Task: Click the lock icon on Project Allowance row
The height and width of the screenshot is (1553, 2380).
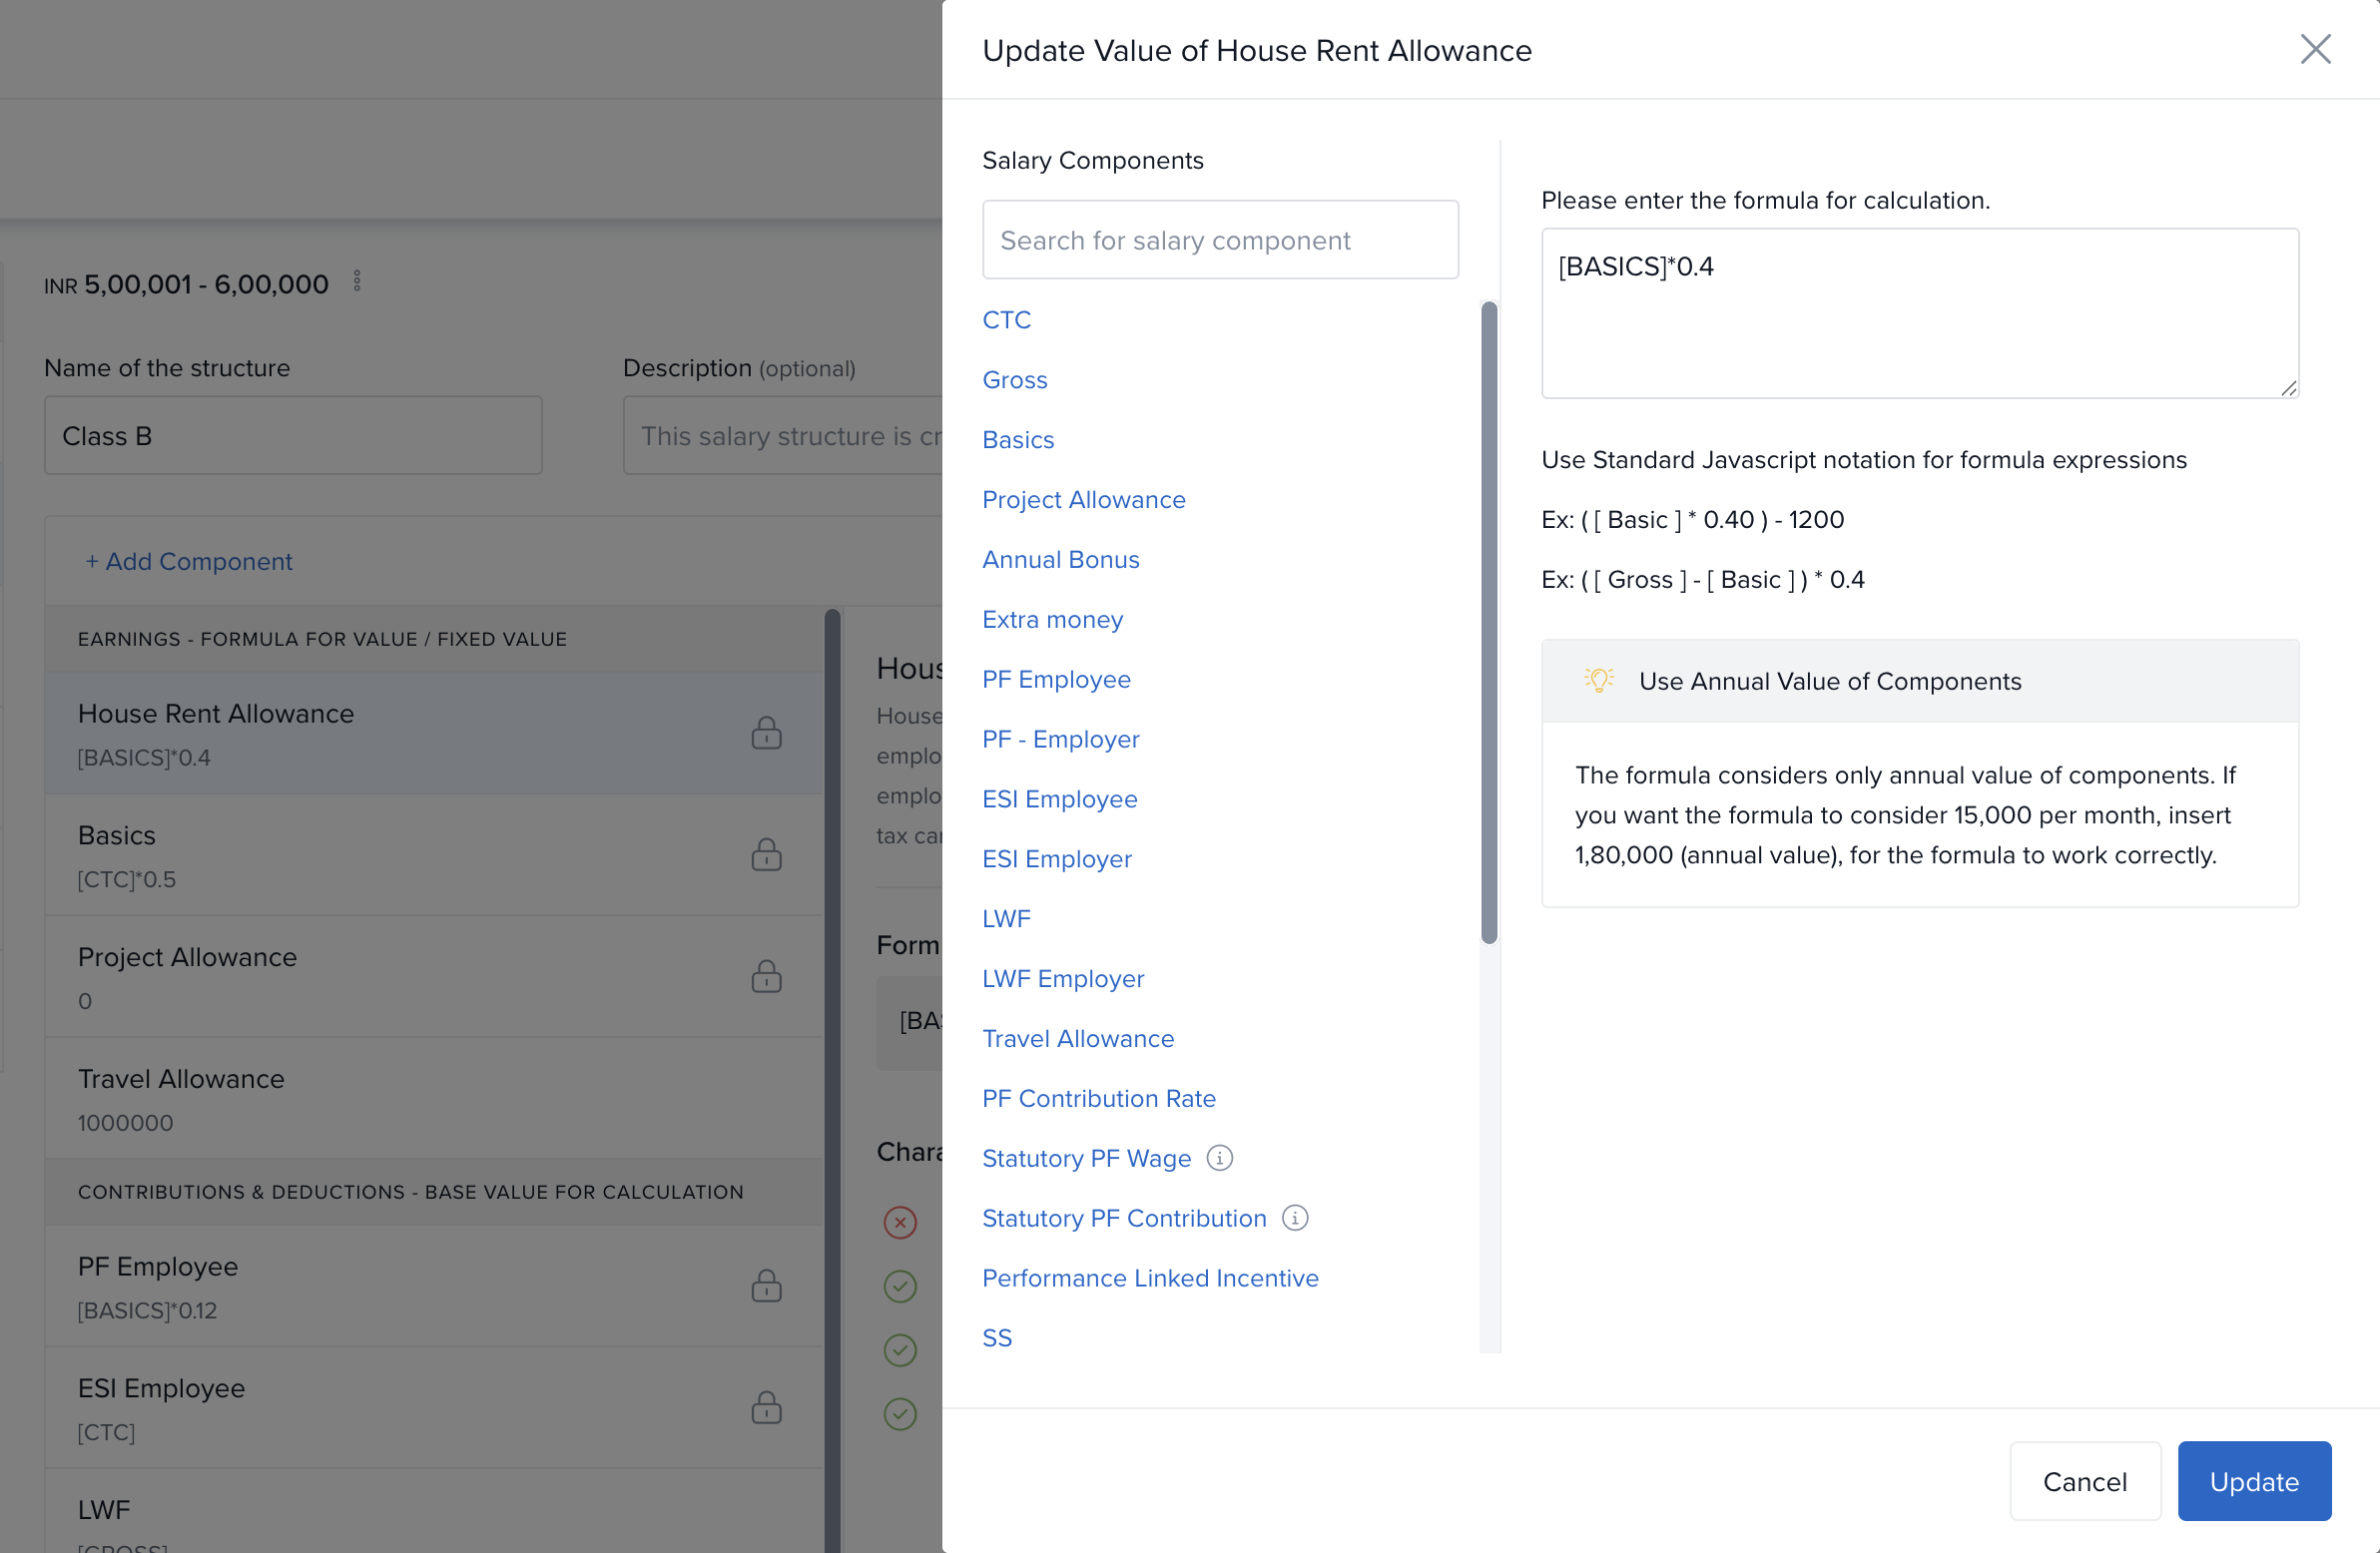Action: click(x=766, y=977)
